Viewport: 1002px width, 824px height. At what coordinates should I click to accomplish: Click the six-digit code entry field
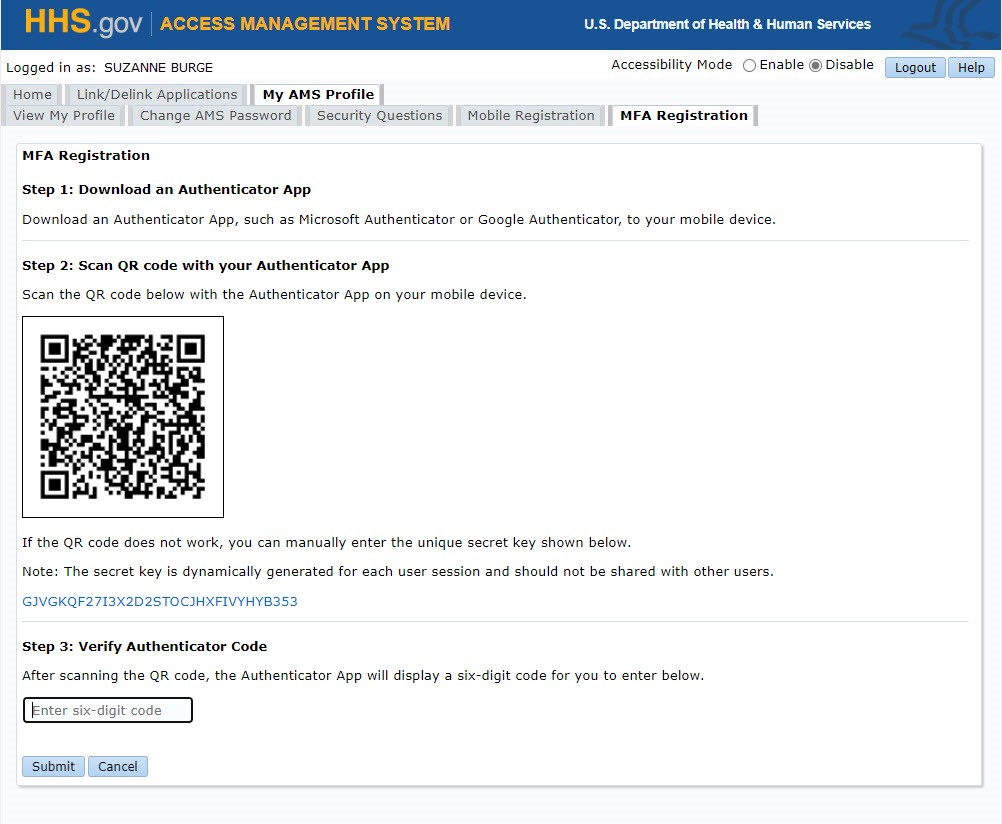coord(107,709)
